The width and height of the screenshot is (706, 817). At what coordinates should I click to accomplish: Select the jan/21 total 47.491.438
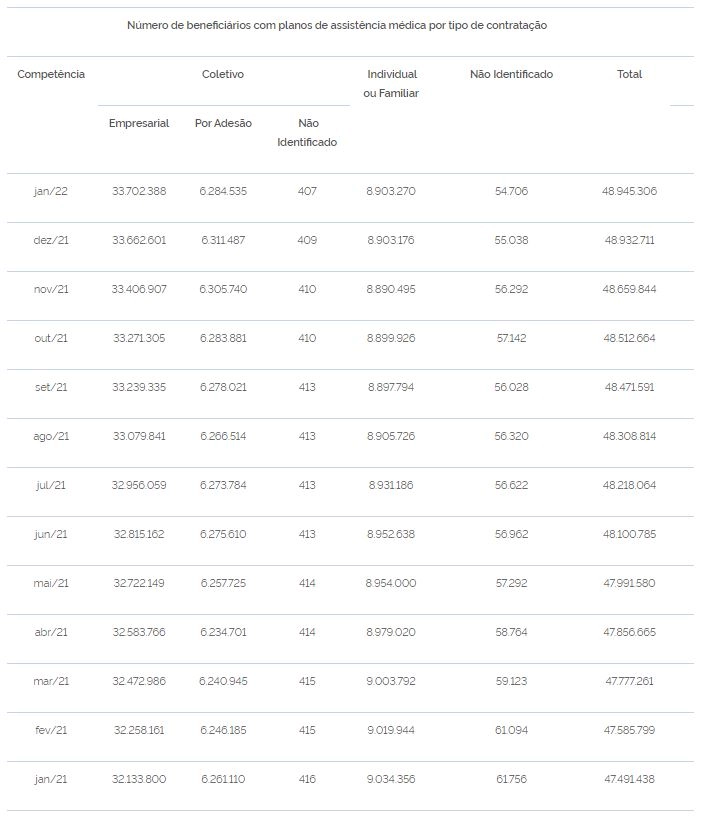[629, 779]
